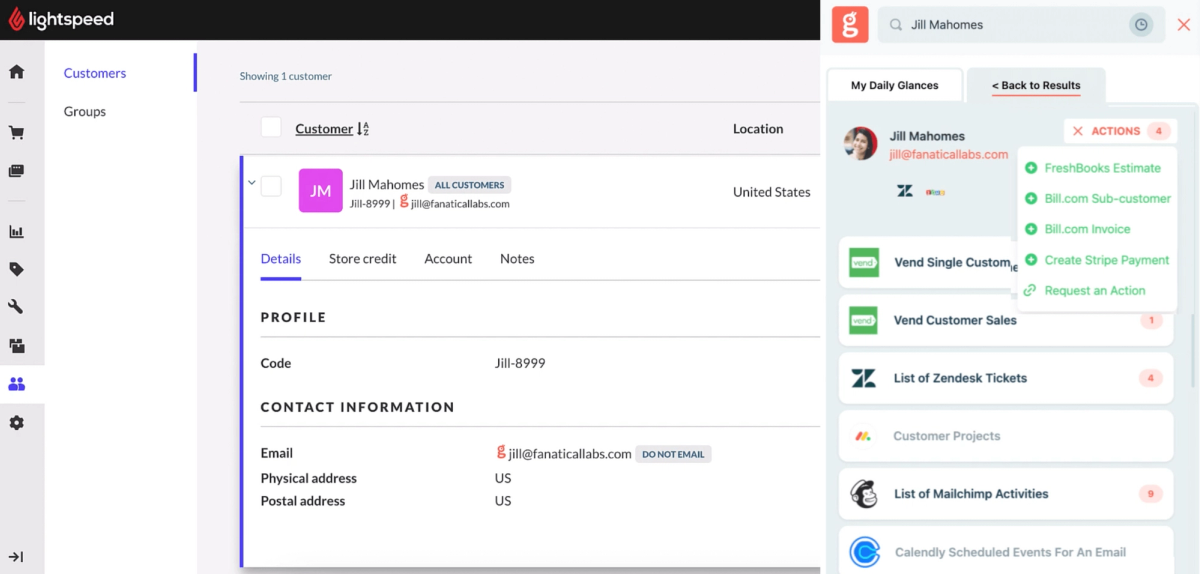Viewport: 1200px width, 574px height.
Task: Click Zendesk icon under Jill's email
Action: click(905, 191)
